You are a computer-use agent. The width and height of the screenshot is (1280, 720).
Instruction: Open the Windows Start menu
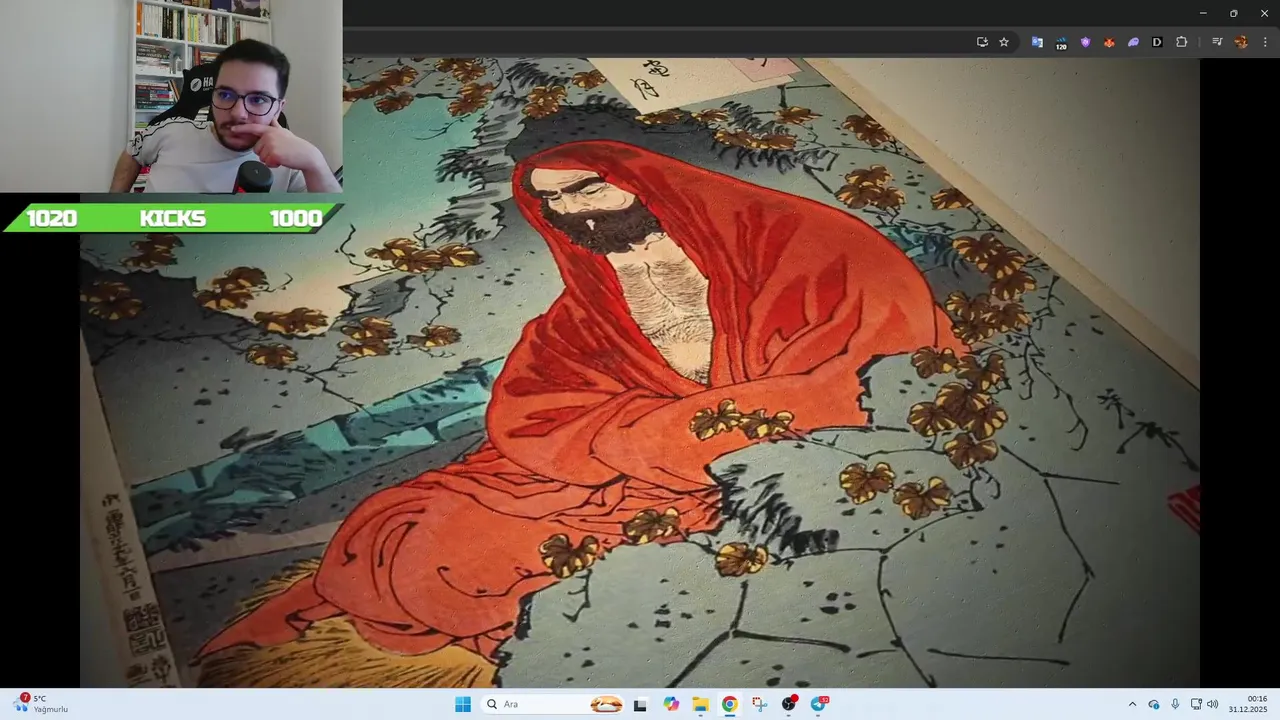(463, 704)
